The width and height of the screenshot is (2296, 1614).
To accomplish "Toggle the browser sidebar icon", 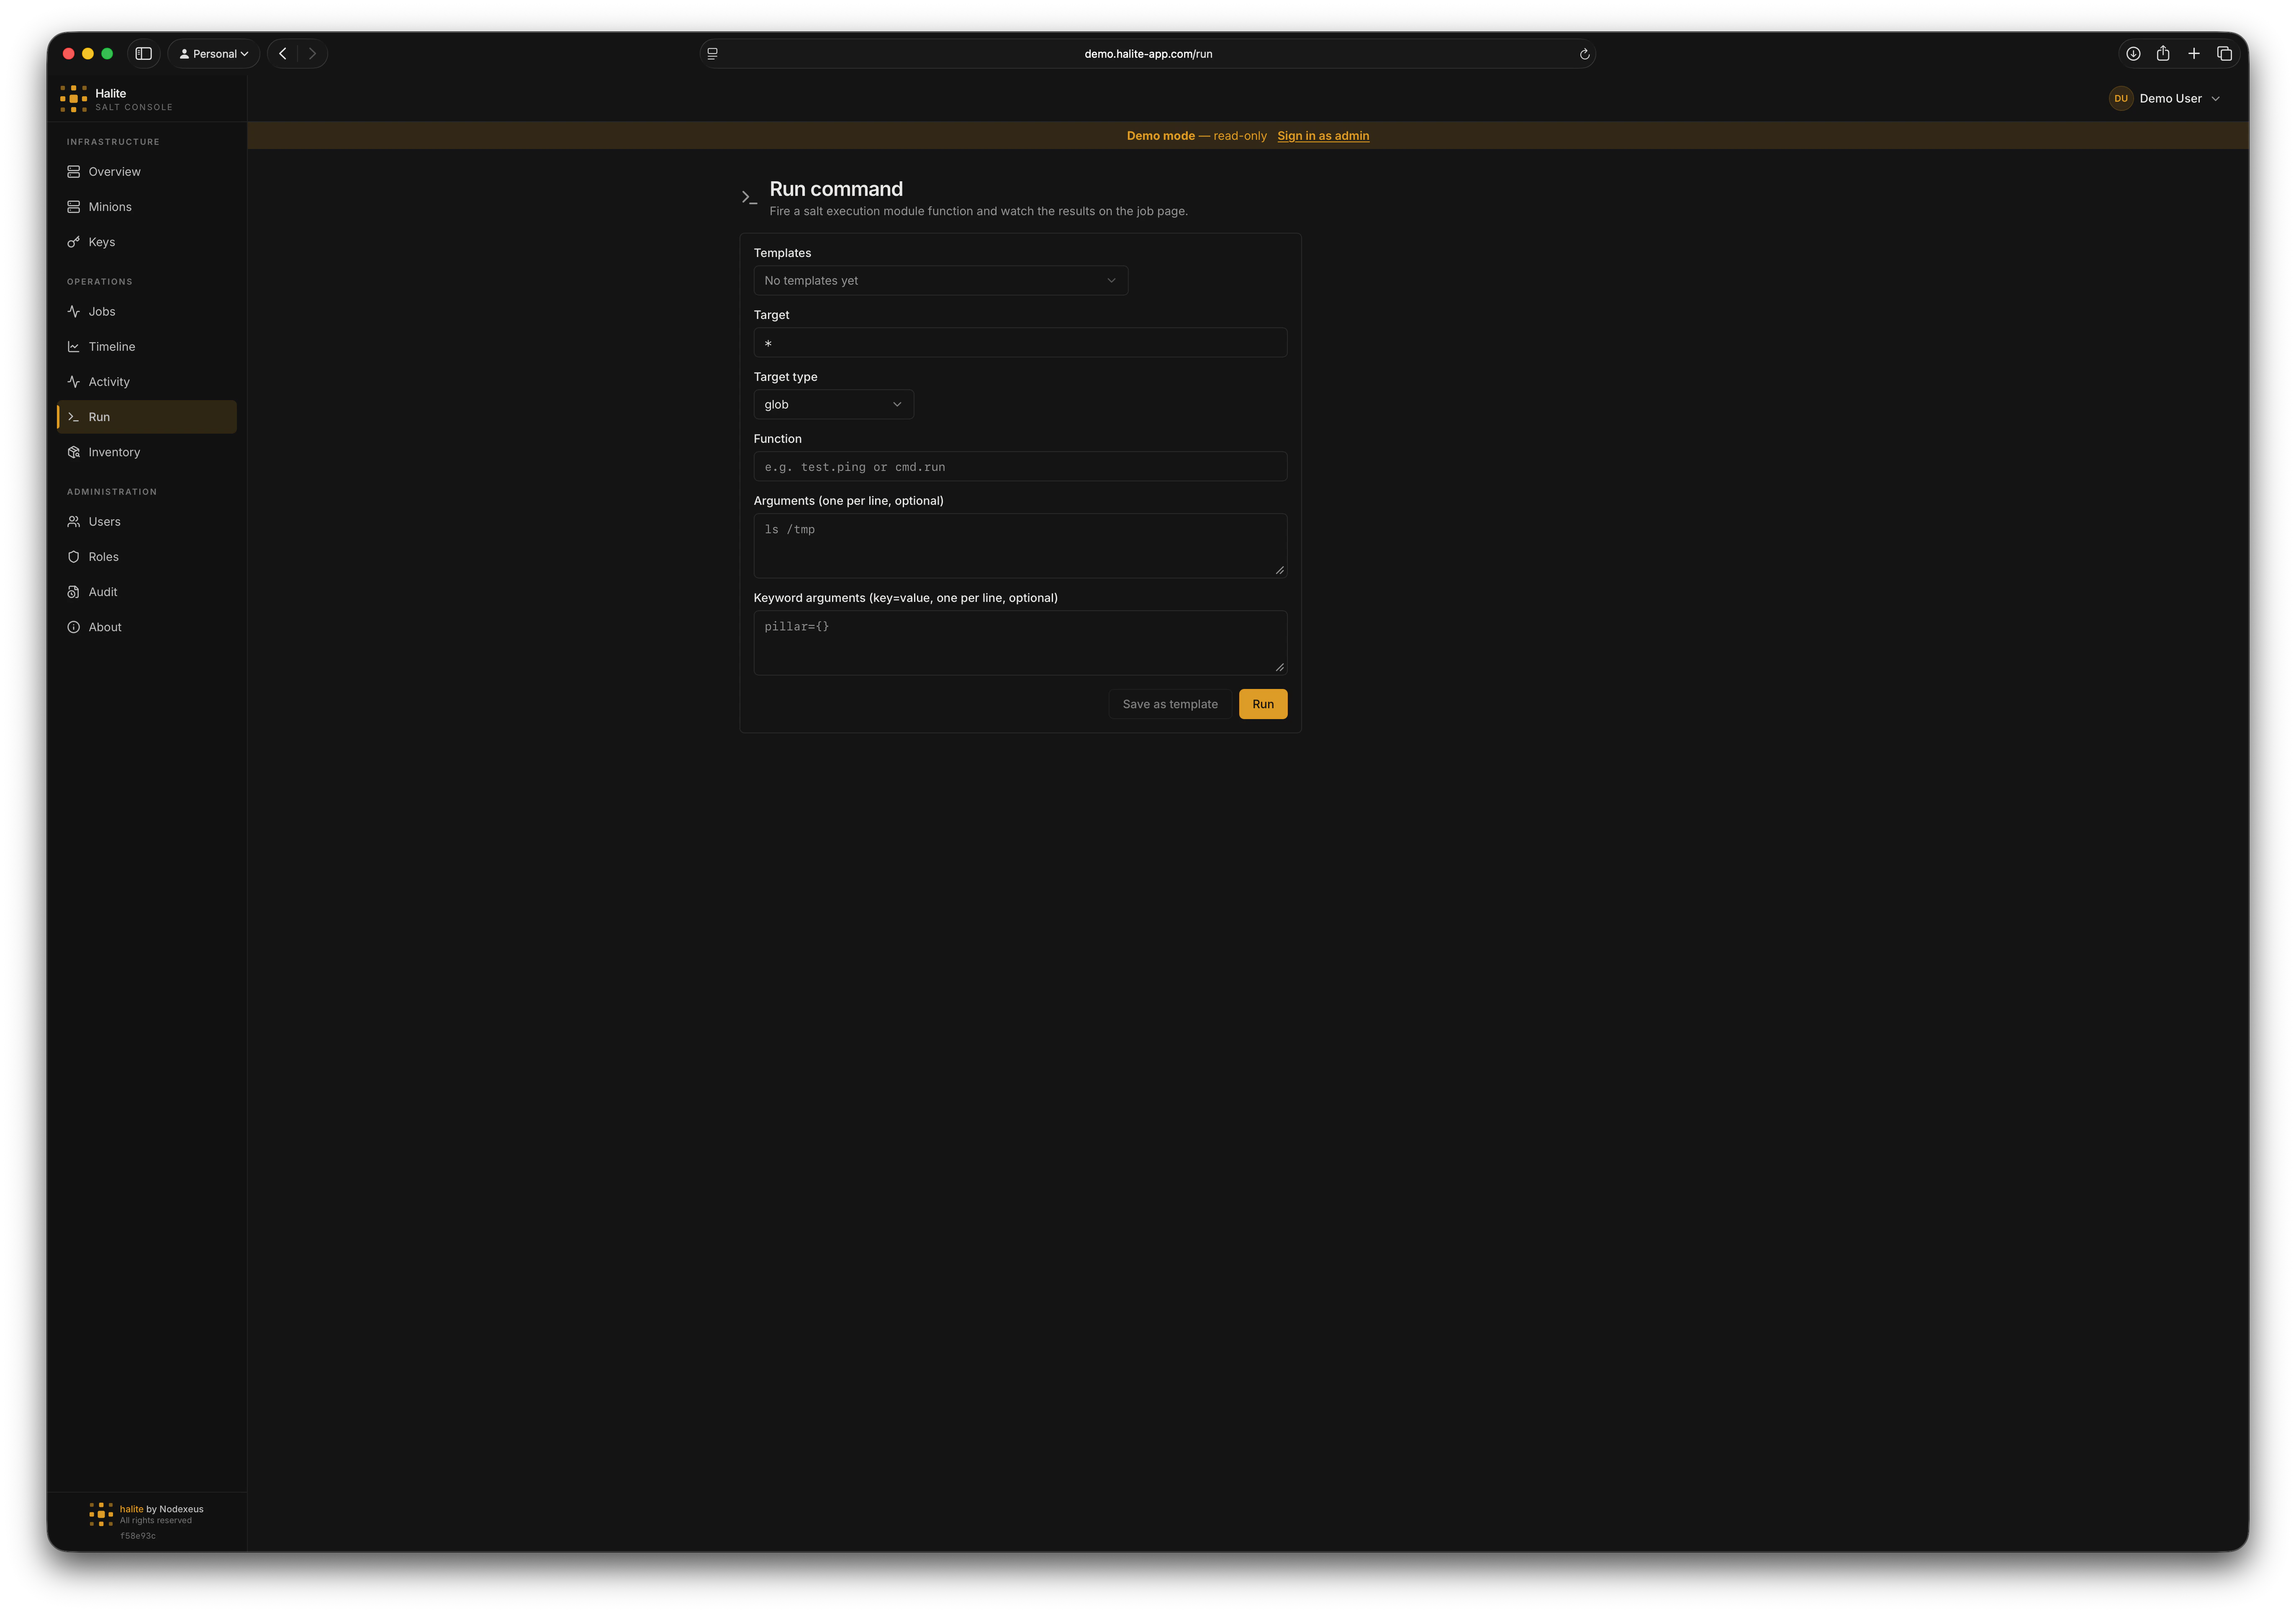I will coord(143,54).
